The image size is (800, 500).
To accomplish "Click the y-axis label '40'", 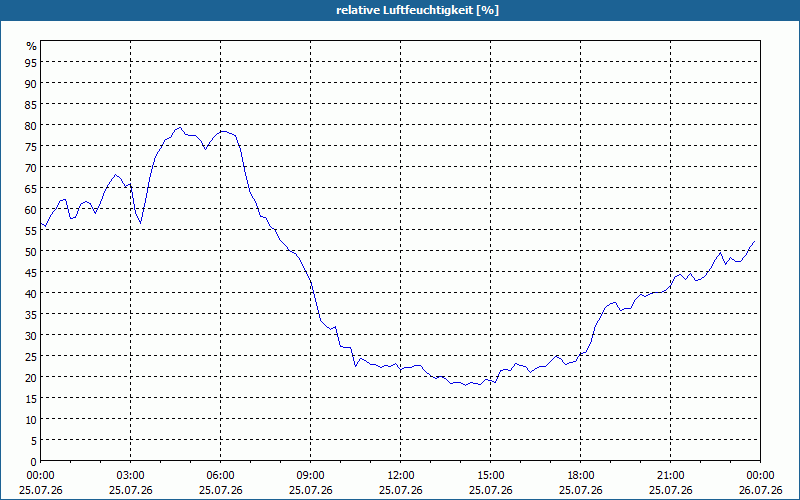I will point(31,294).
